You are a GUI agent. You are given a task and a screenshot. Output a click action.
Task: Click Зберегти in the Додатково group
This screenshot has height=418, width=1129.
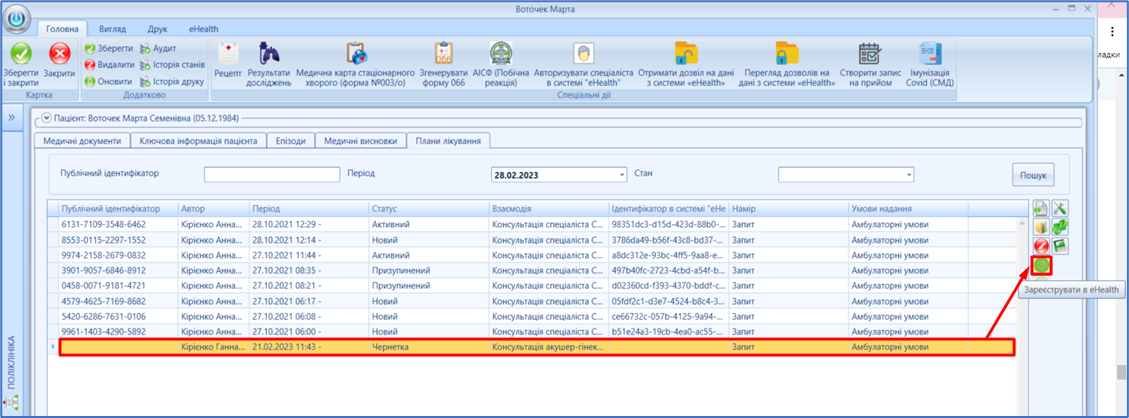coord(109,48)
